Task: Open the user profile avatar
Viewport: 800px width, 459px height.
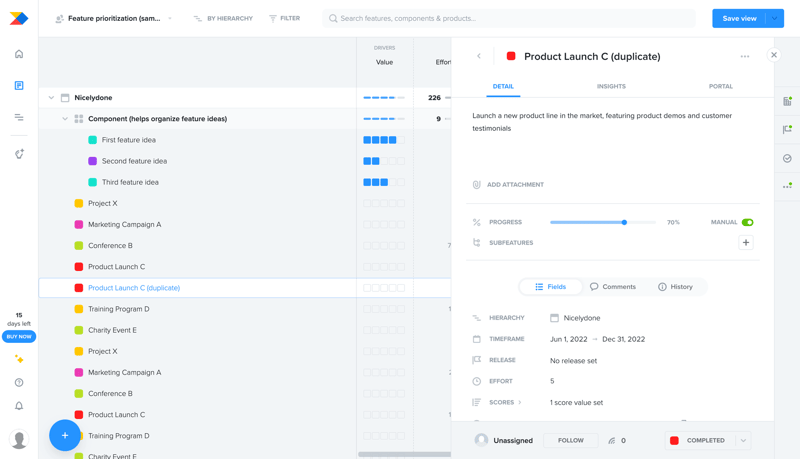Action: pos(19,439)
